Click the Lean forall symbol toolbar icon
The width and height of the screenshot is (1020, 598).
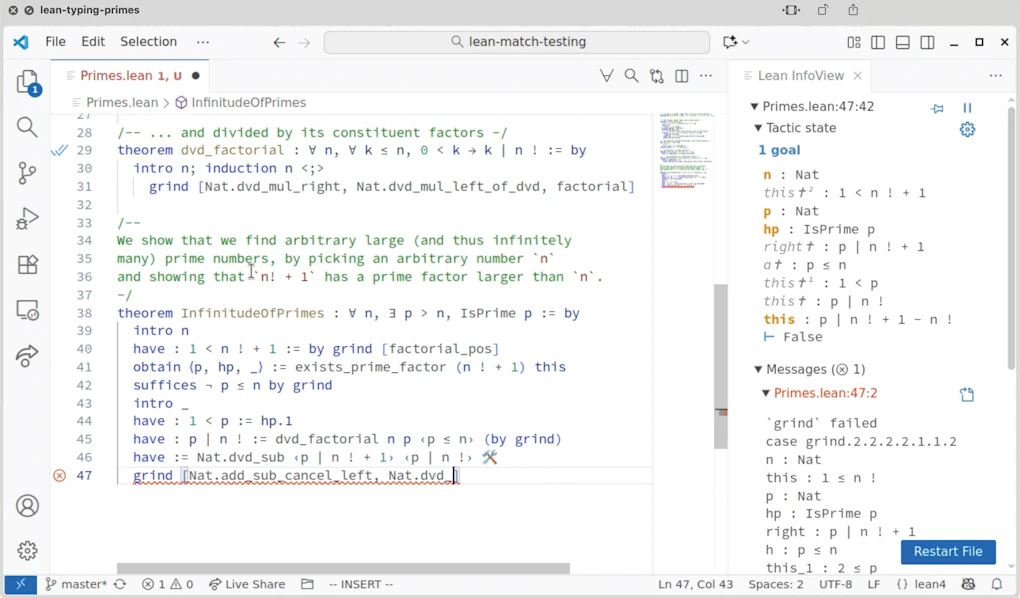[606, 76]
